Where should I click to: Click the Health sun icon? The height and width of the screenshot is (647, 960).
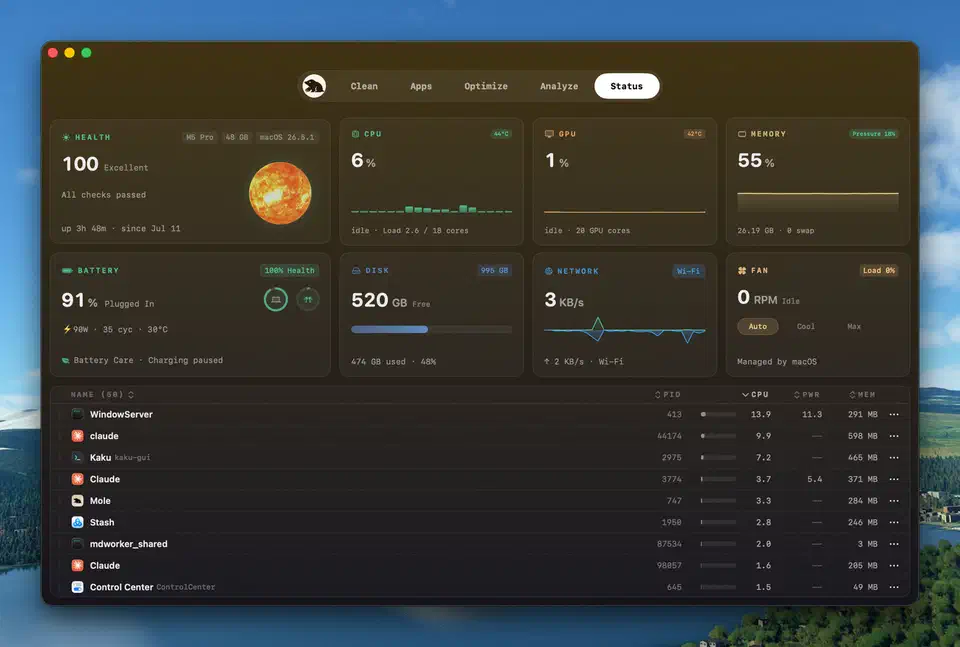point(66,137)
